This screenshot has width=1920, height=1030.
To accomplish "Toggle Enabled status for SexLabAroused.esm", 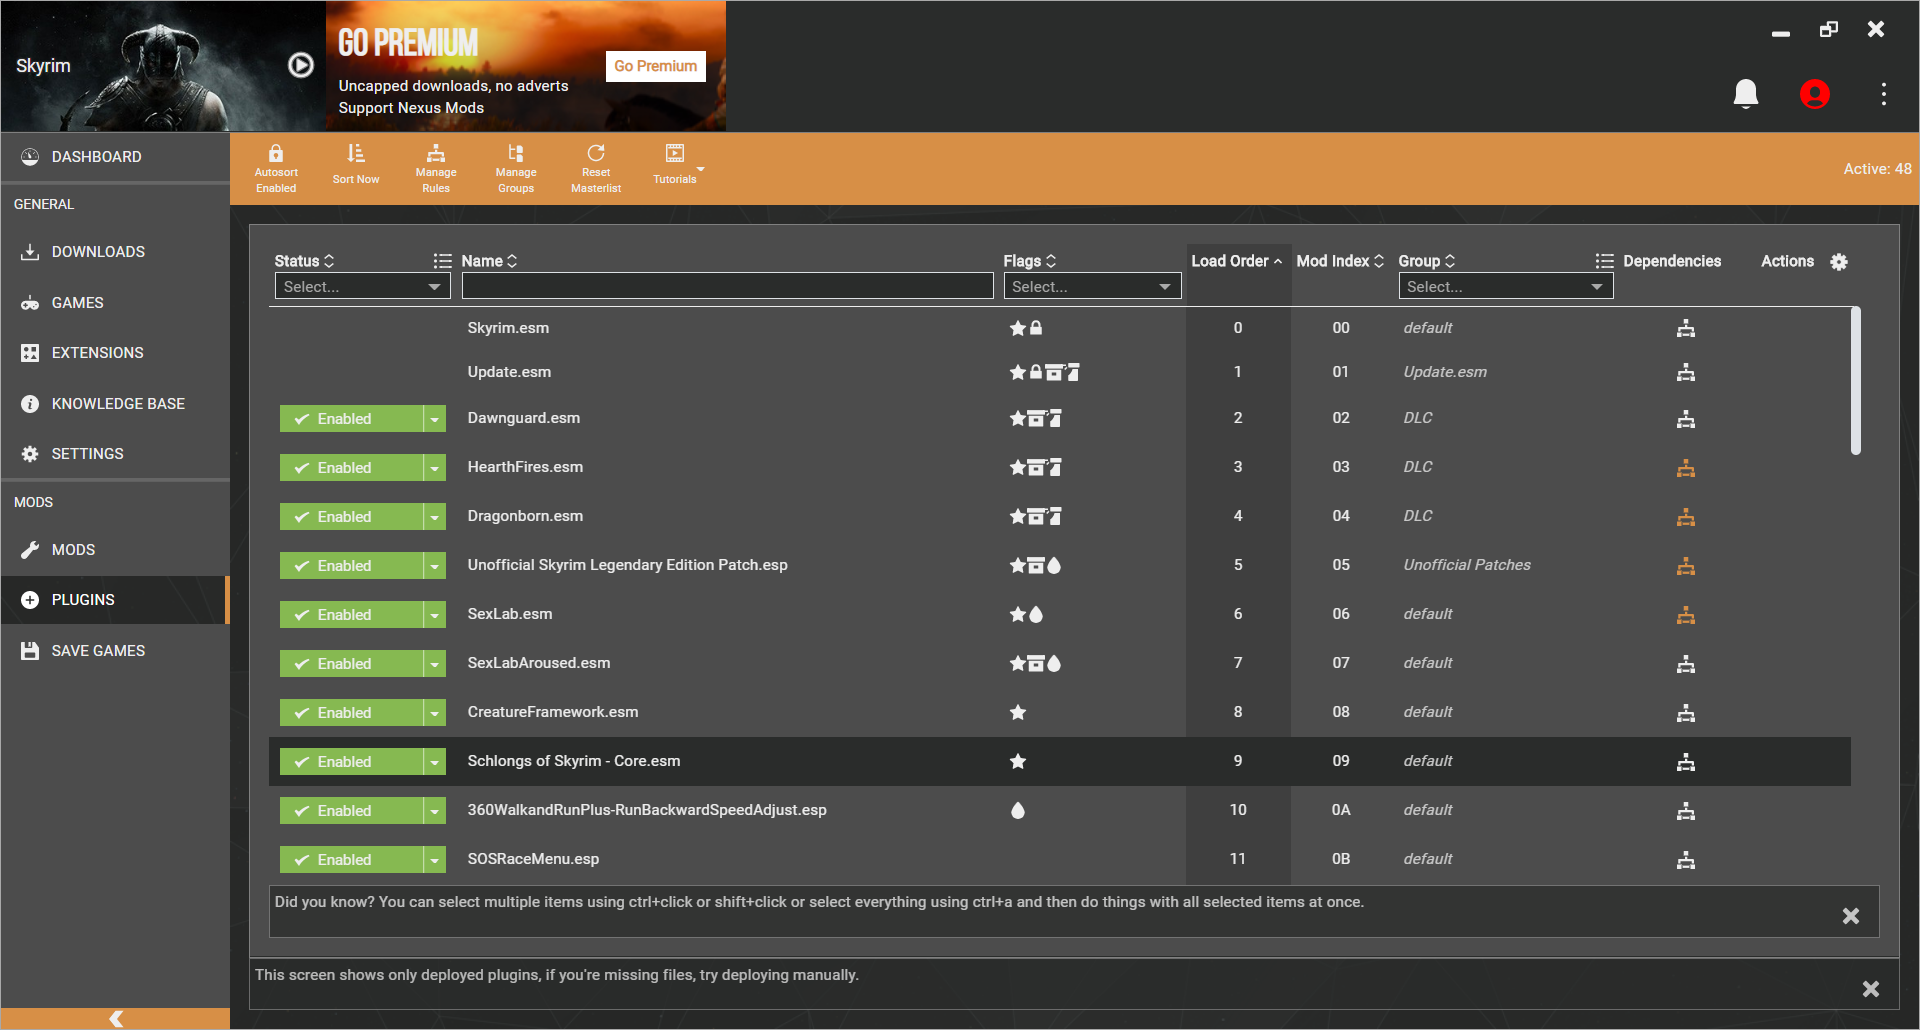I will 351,664.
